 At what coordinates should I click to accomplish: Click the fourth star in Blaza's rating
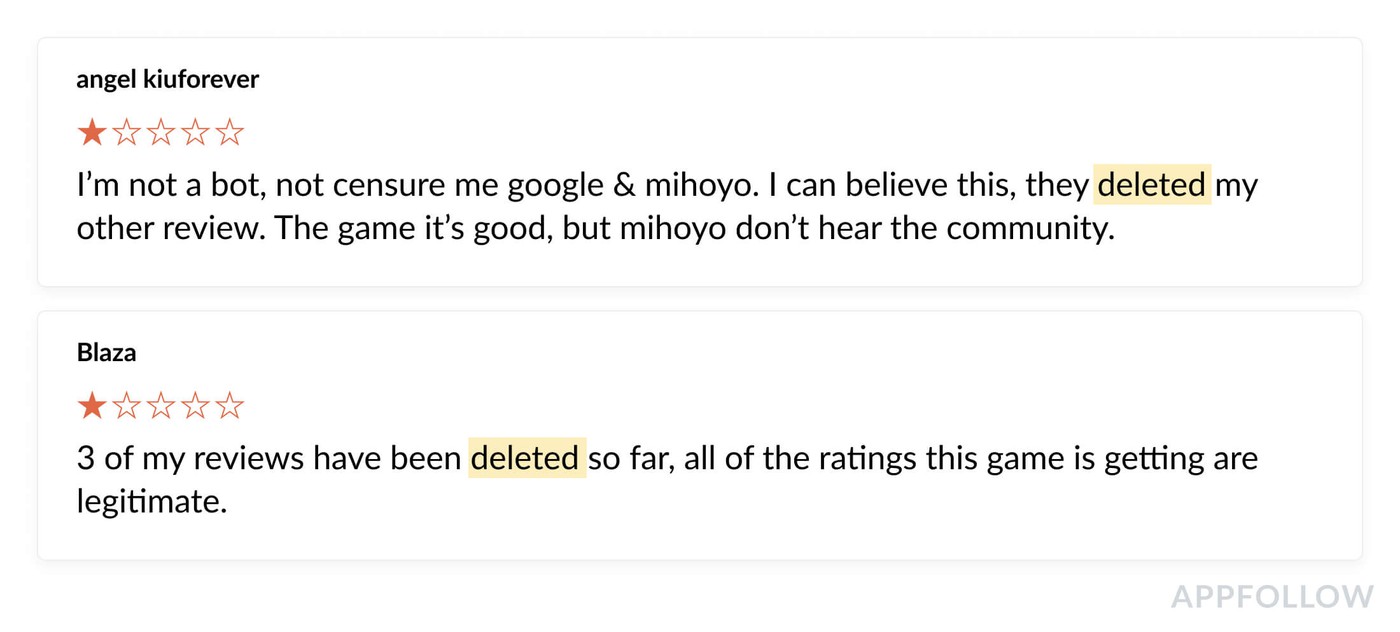pyautogui.click(x=195, y=405)
